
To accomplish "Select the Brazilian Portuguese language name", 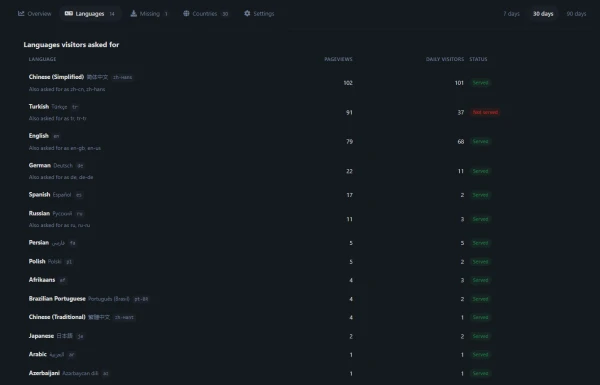I will [57, 299].
